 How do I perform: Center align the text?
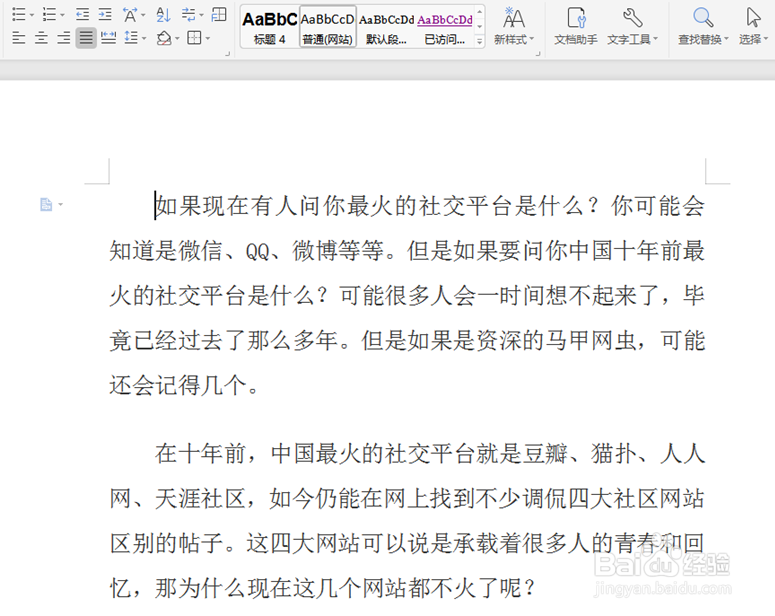(41, 38)
